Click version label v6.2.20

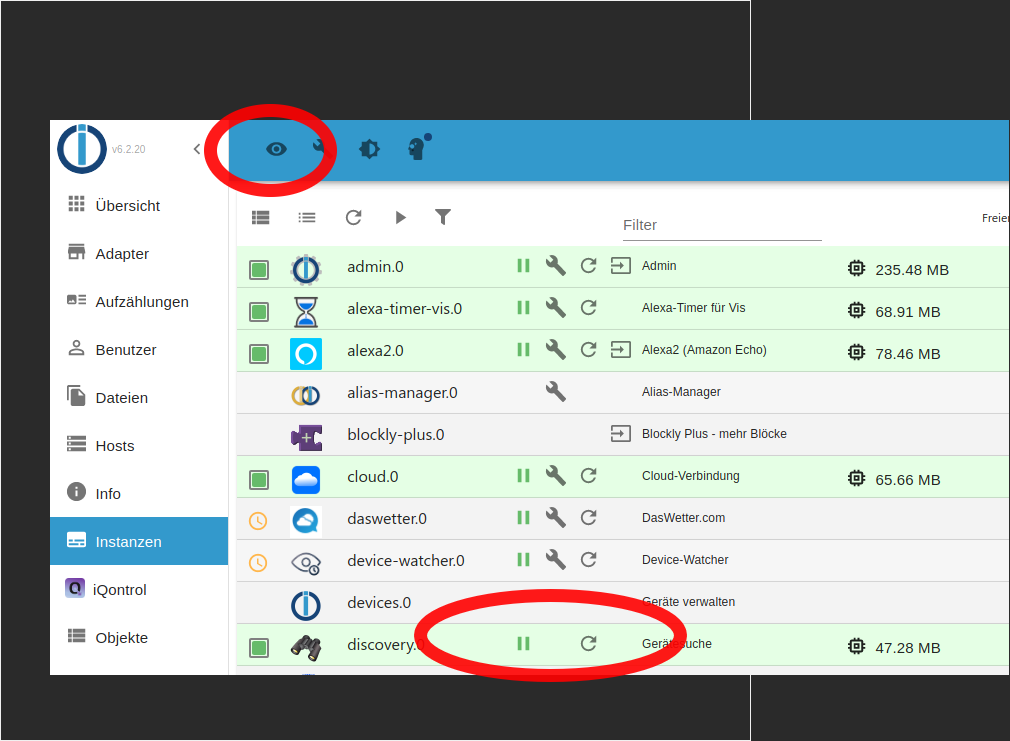click(x=129, y=149)
